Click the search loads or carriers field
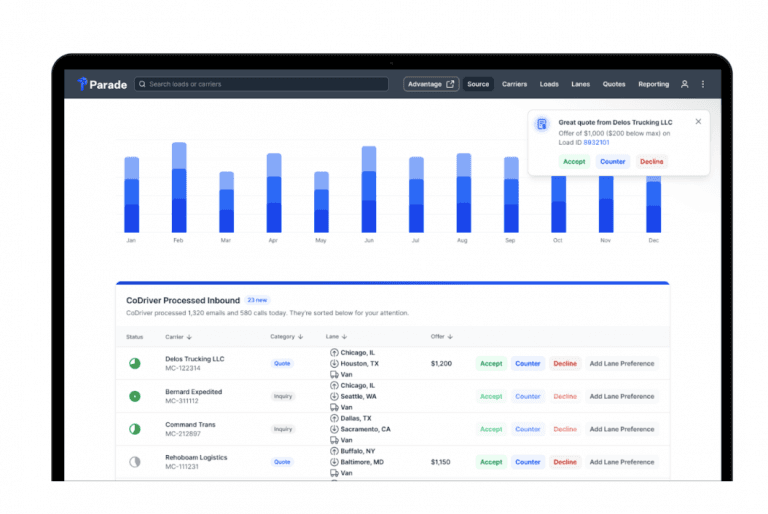 [262, 84]
